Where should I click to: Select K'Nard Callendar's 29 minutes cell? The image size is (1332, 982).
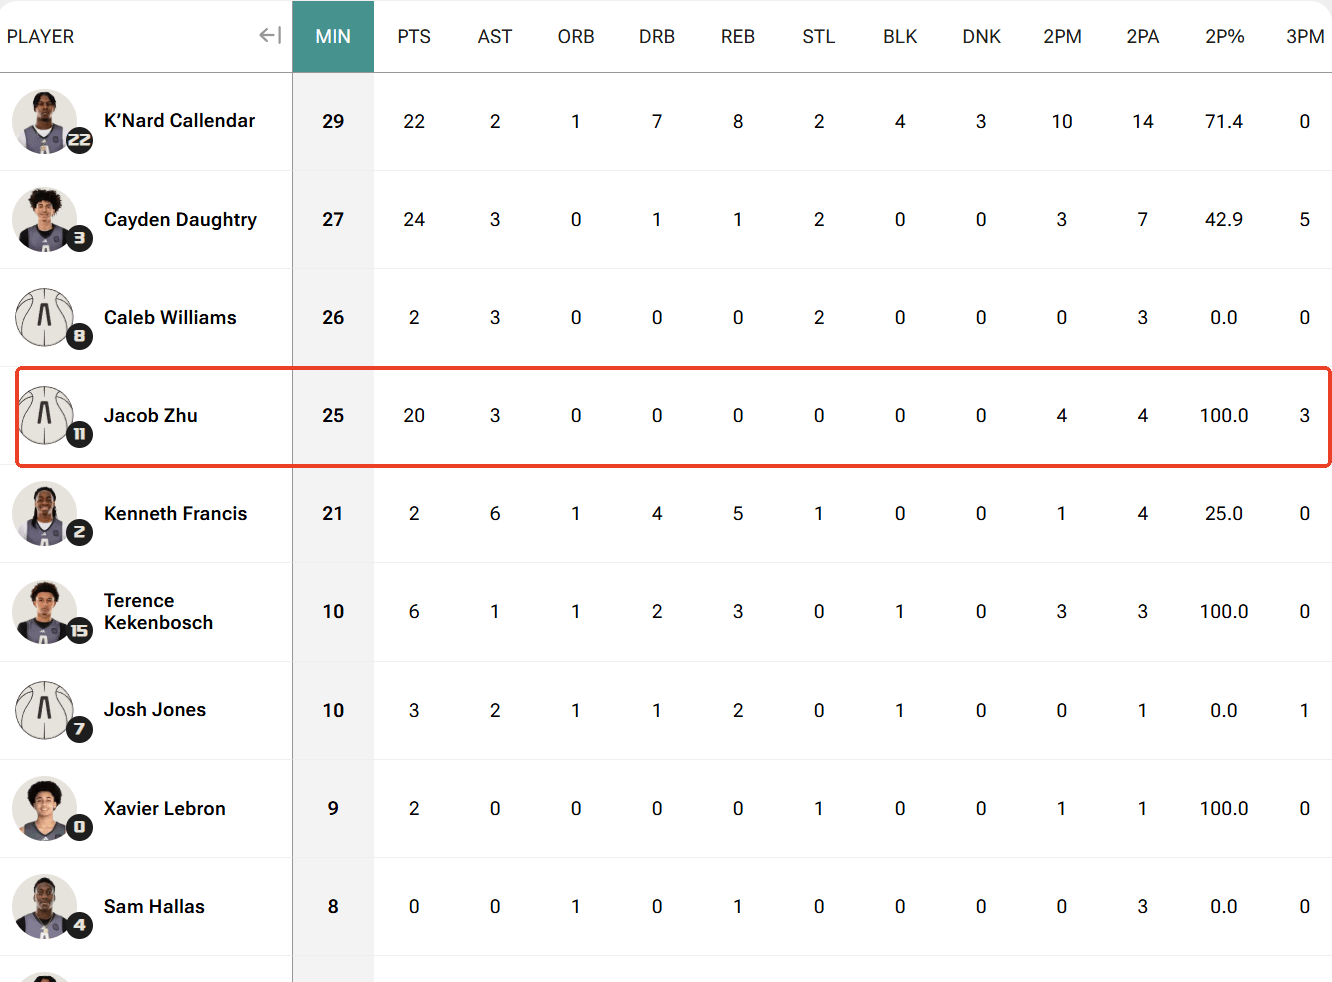tap(333, 121)
